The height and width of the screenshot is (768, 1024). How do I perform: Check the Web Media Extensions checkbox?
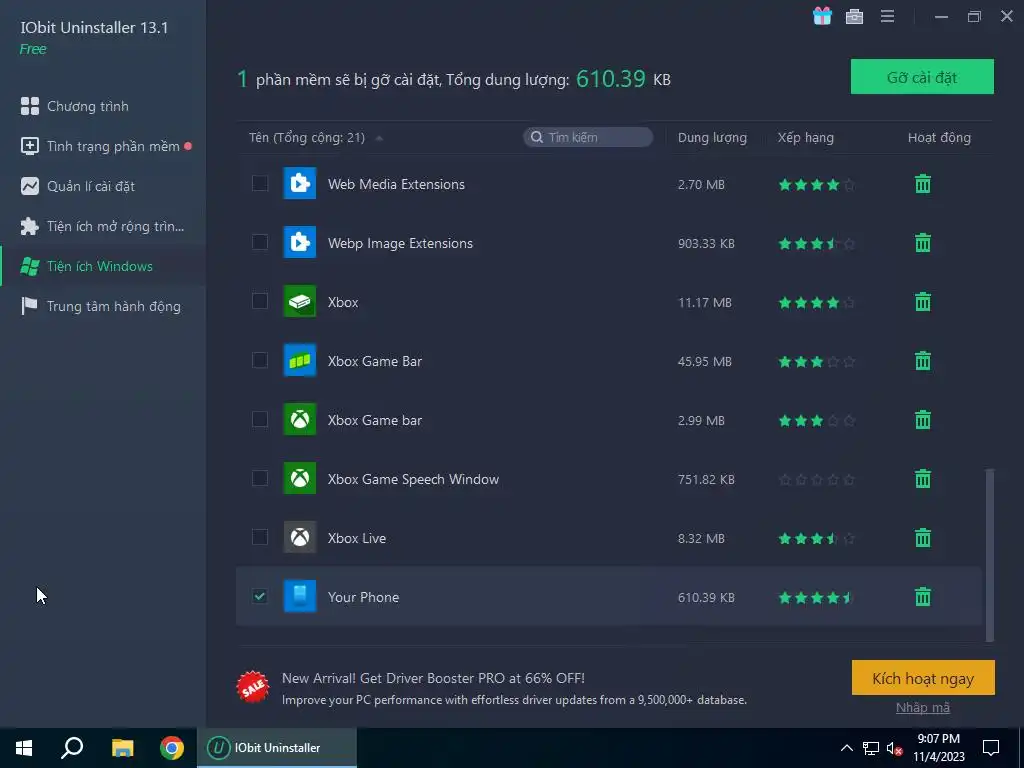click(260, 184)
